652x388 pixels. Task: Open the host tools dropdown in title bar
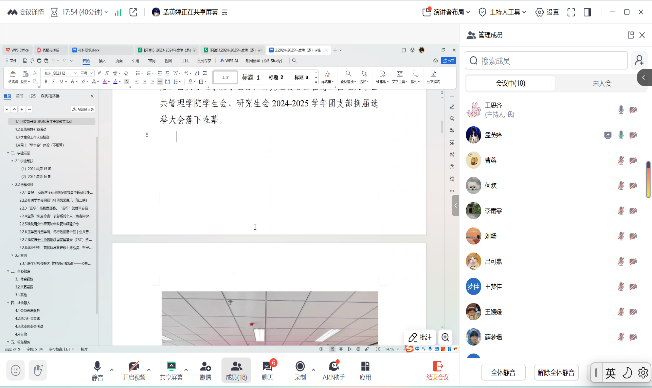pos(502,12)
